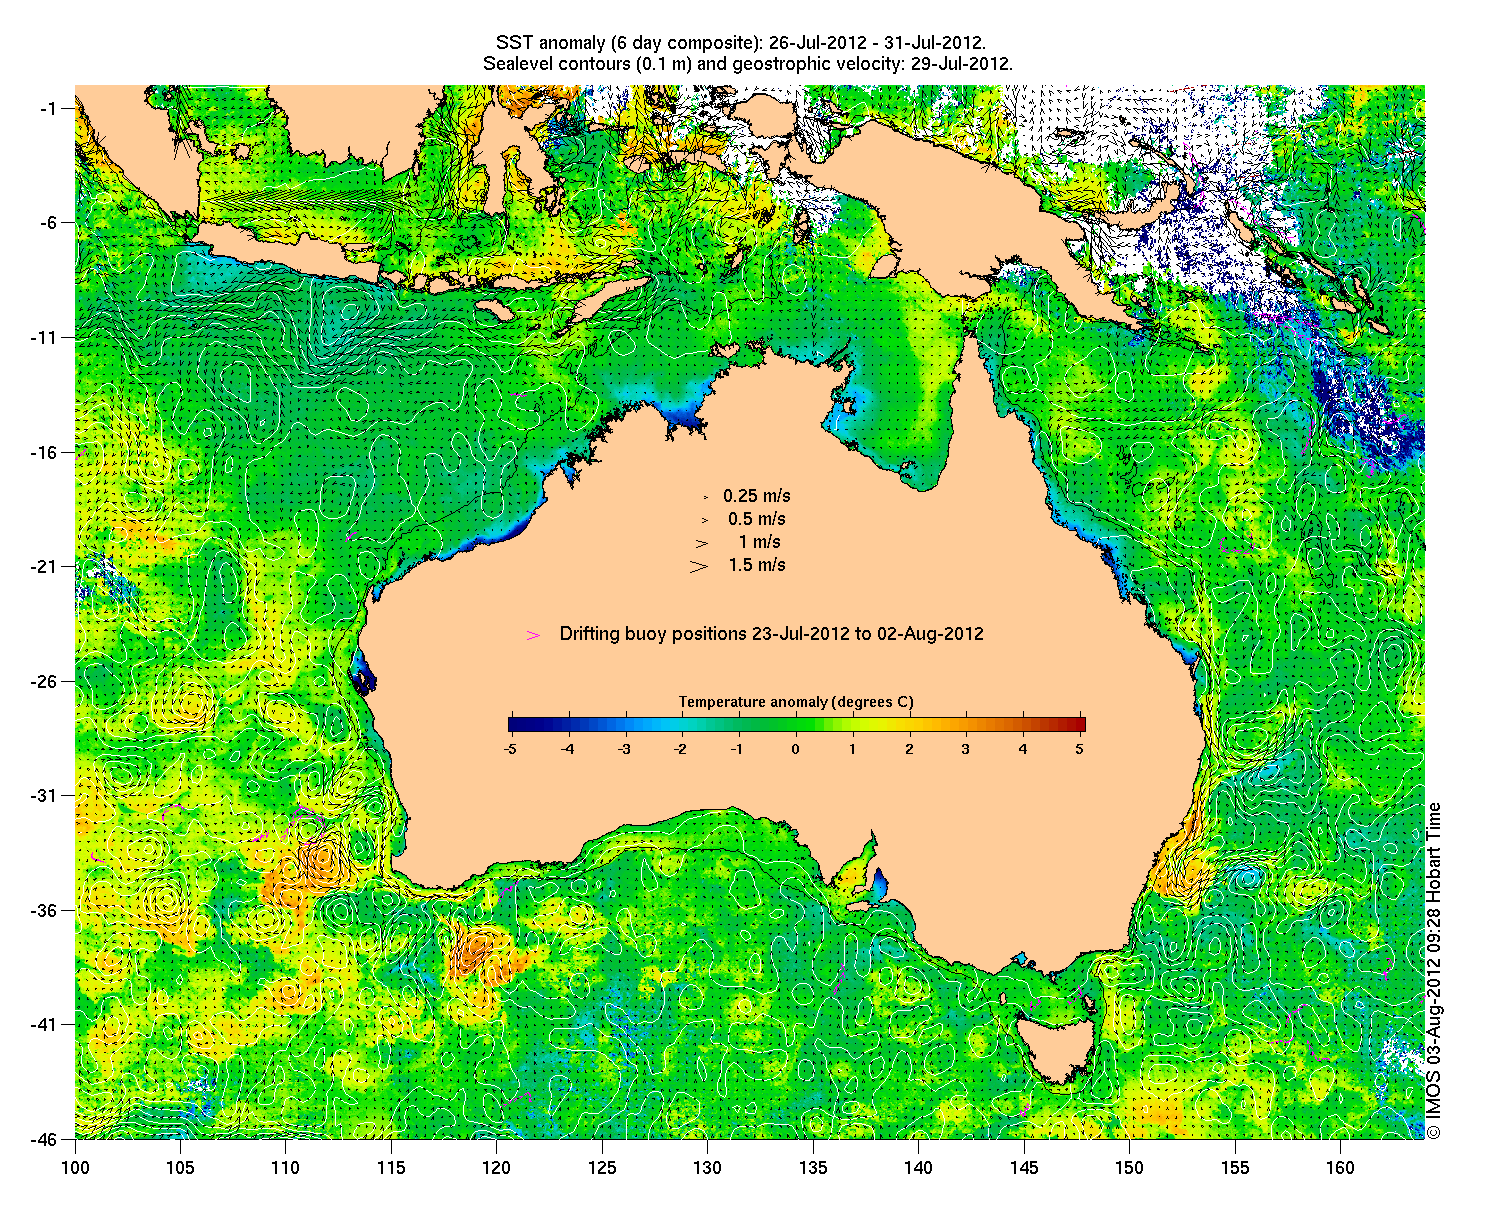Click the latitude axis label -31
This screenshot has height=1225, width=1500.
[x=45, y=795]
